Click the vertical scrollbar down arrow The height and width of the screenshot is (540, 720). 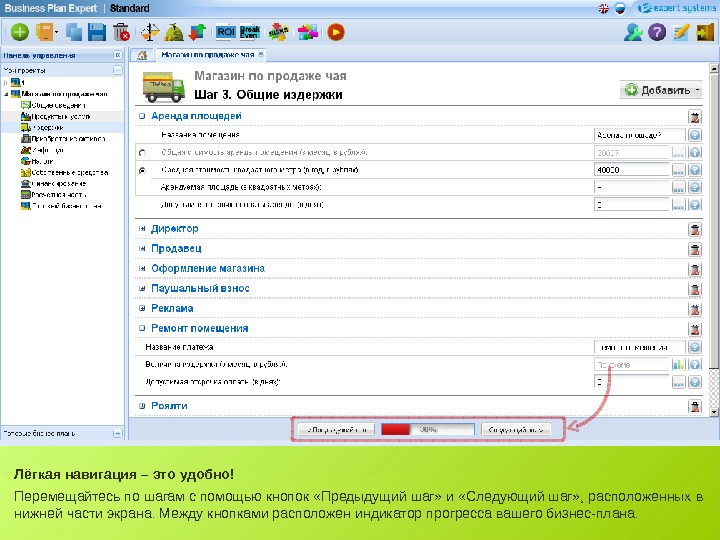(714, 412)
